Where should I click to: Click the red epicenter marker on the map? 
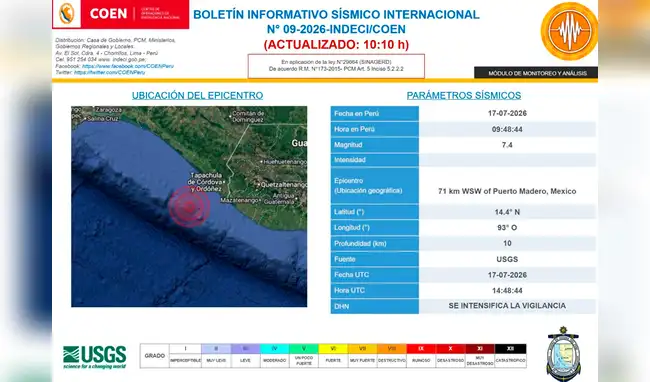(189, 206)
